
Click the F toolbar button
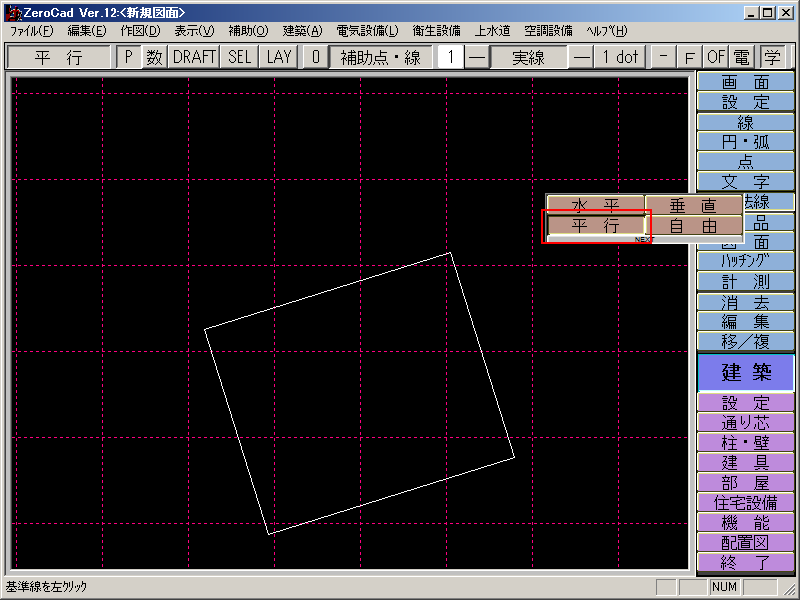689,57
